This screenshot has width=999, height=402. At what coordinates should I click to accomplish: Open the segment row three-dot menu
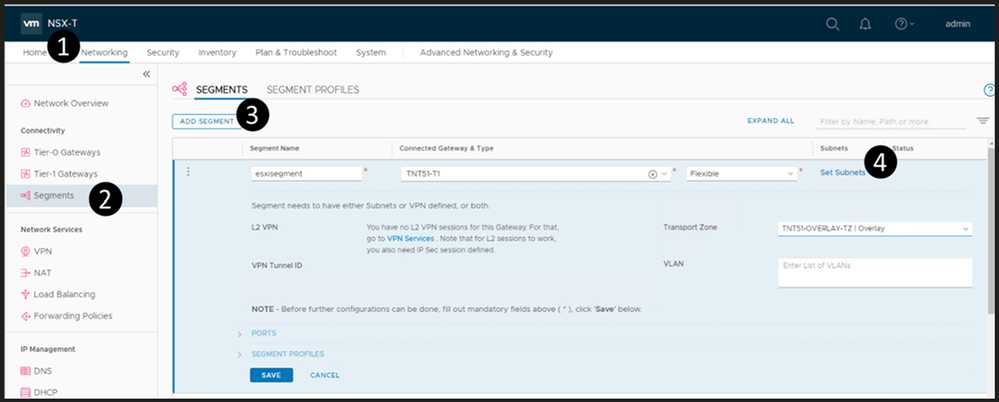click(x=188, y=172)
